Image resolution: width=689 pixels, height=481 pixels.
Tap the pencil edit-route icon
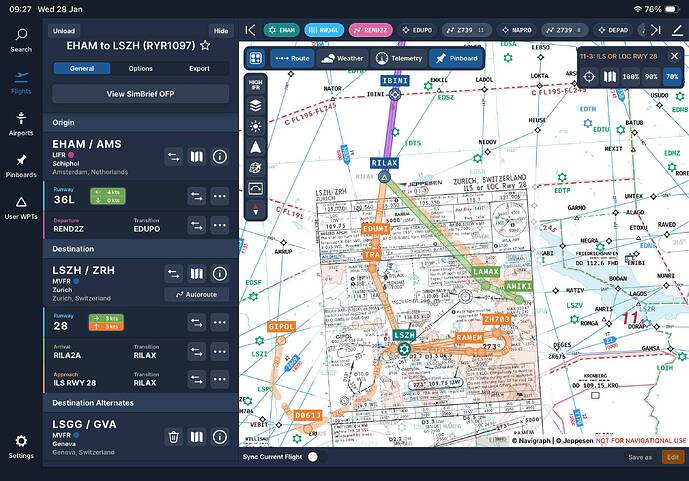coord(677,30)
